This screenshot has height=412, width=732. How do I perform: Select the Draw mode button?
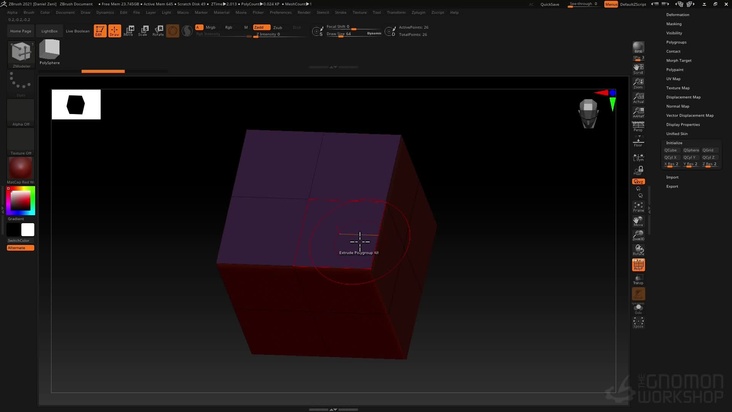click(x=115, y=31)
